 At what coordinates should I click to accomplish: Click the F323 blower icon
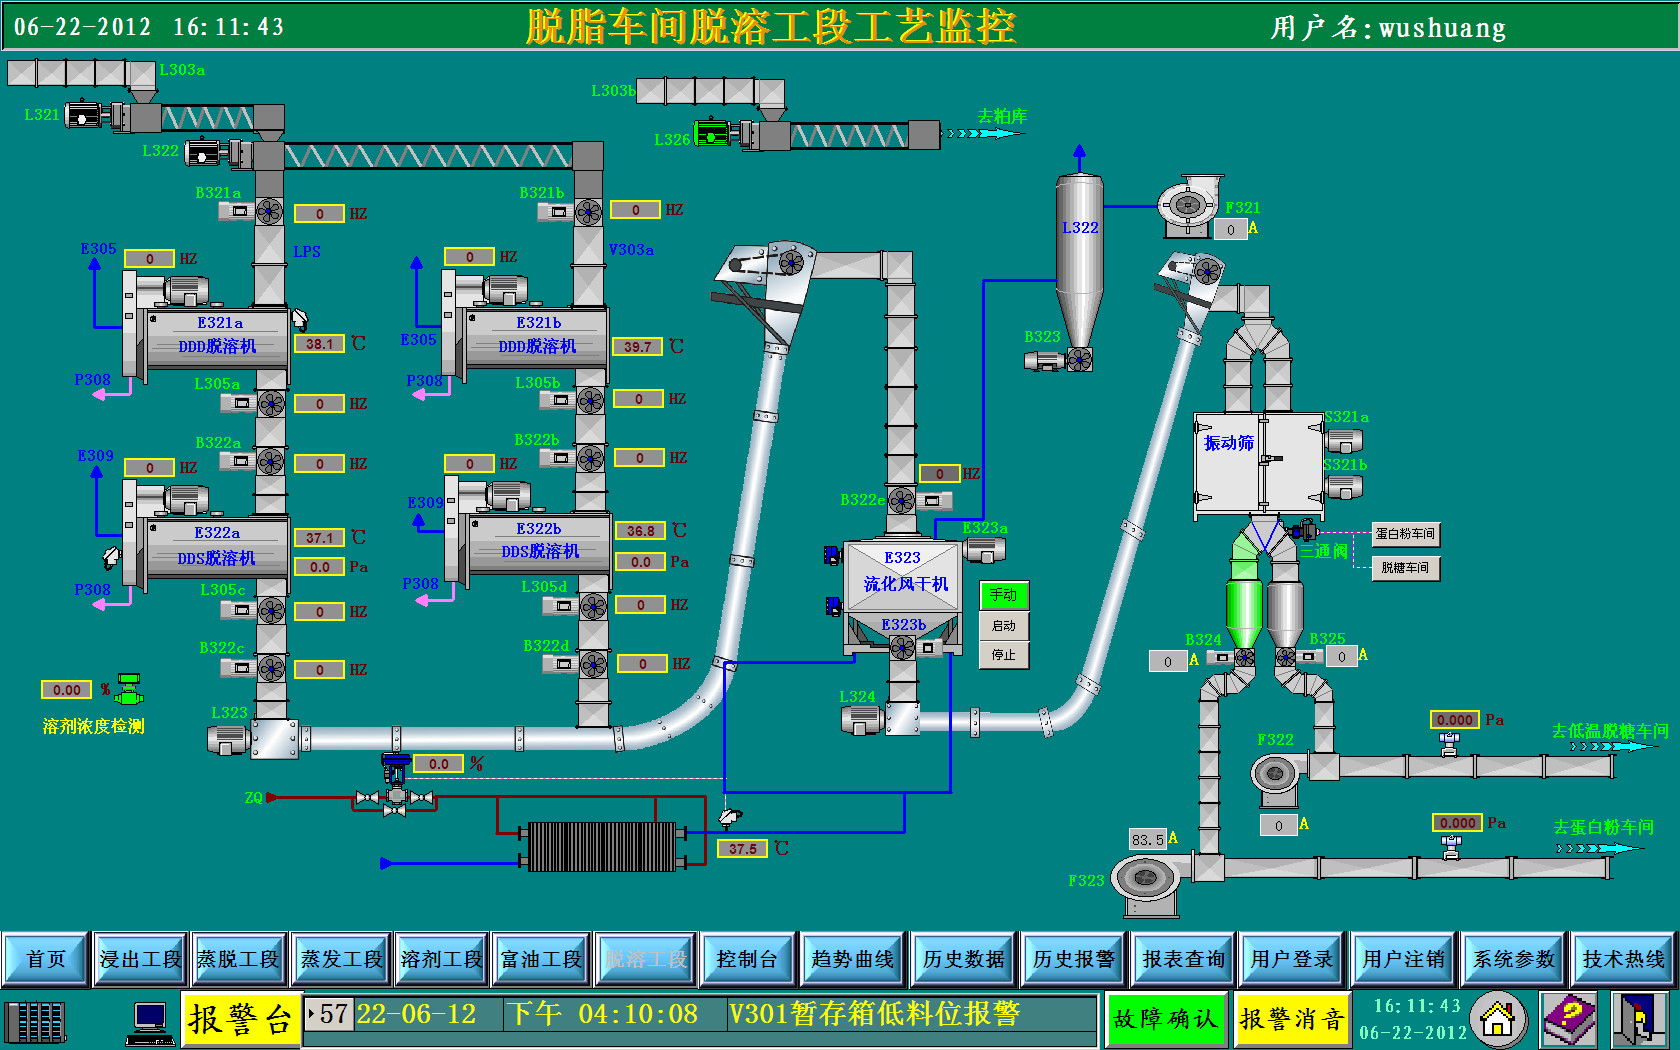click(x=1147, y=883)
